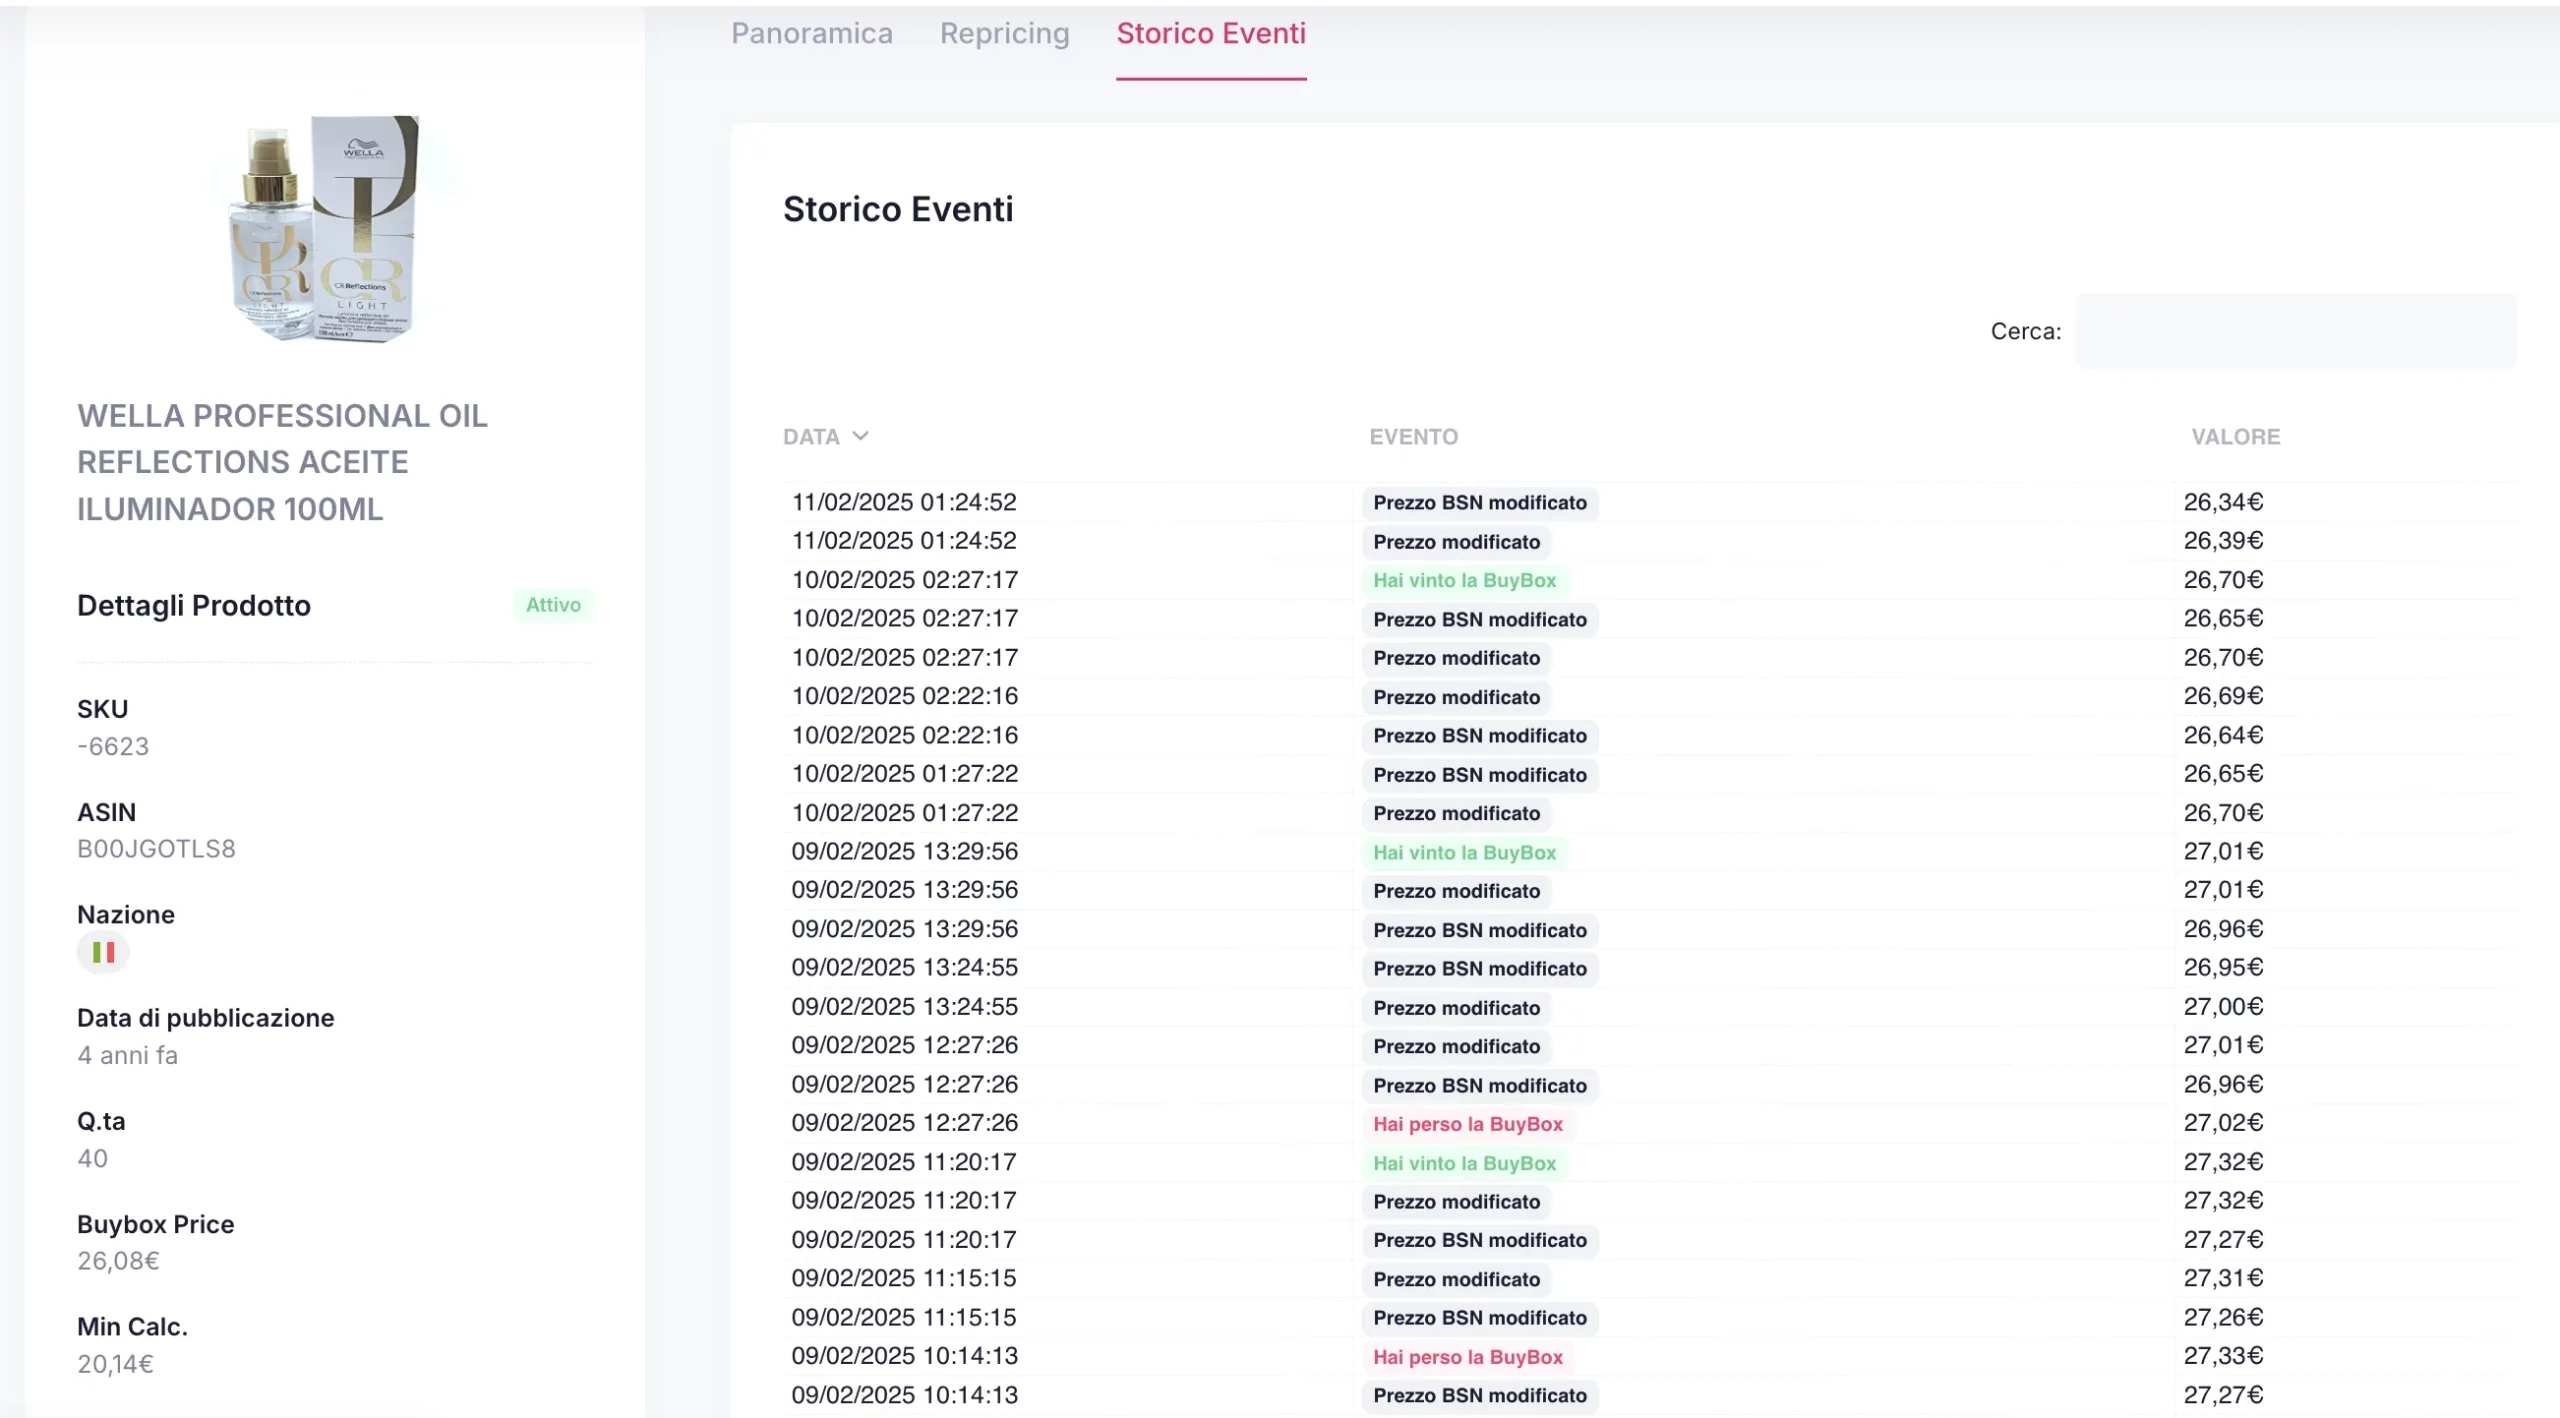Select the Q.ta value 40

point(92,1158)
